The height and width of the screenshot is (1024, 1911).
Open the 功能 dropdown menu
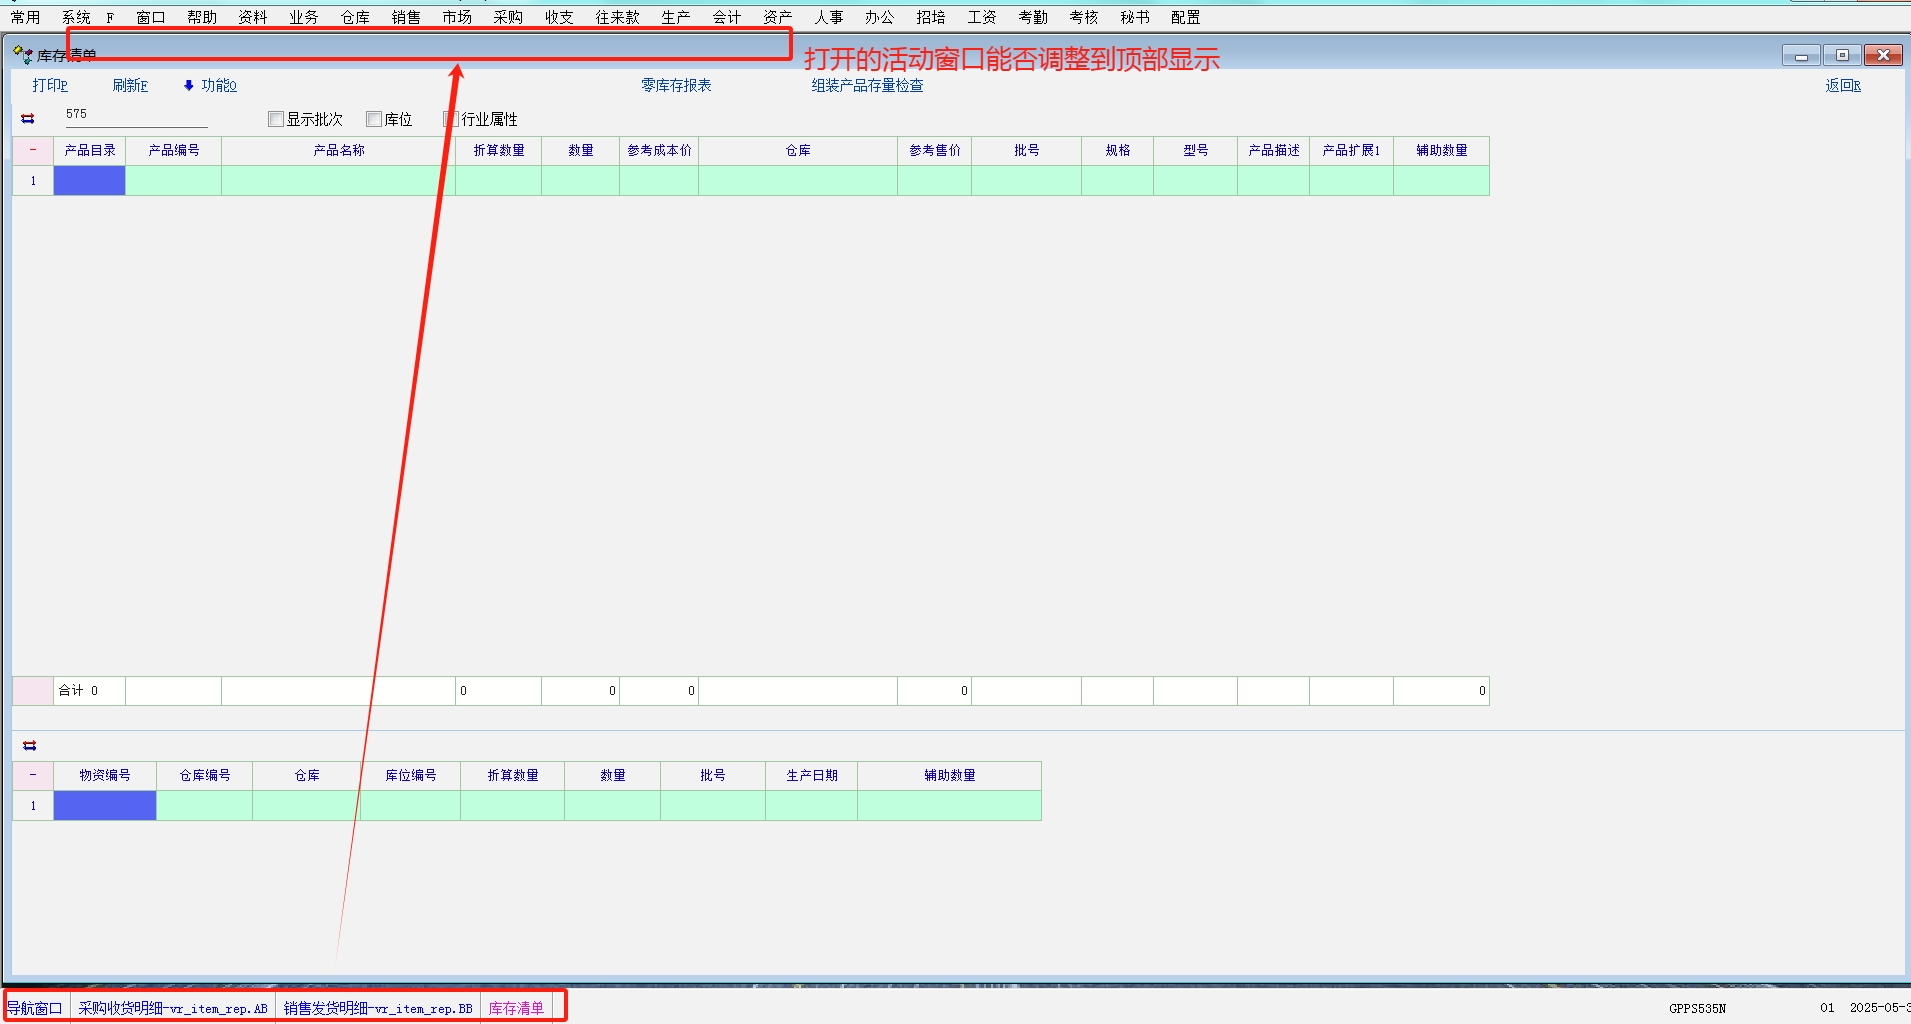(218, 86)
